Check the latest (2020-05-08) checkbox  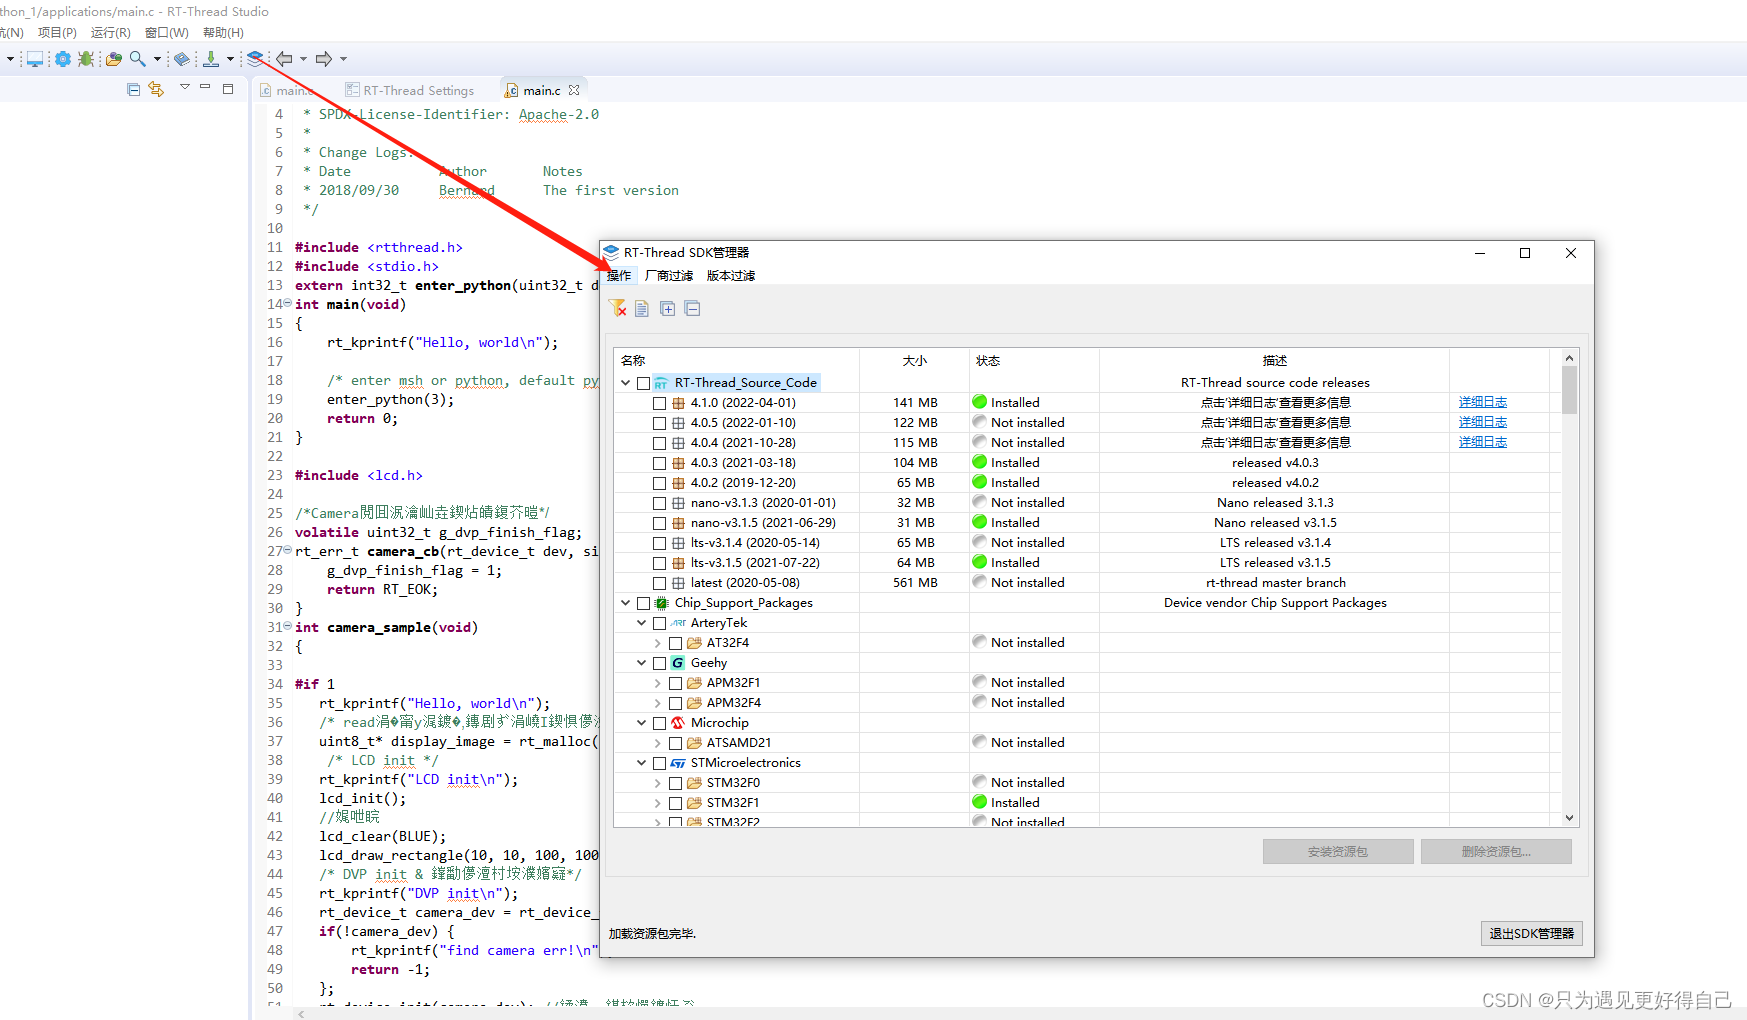659,583
